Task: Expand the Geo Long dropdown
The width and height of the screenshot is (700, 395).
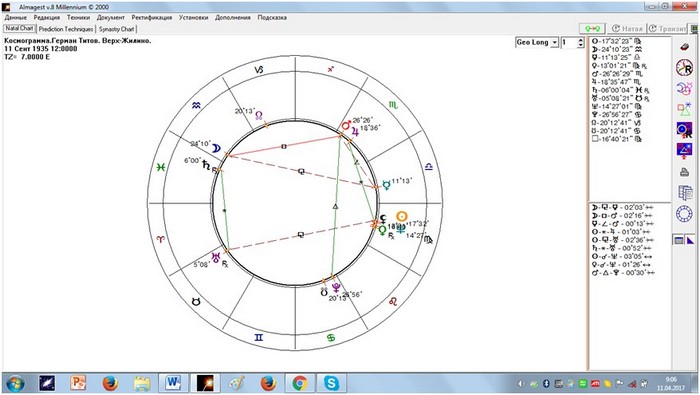Action: (554, 42)
